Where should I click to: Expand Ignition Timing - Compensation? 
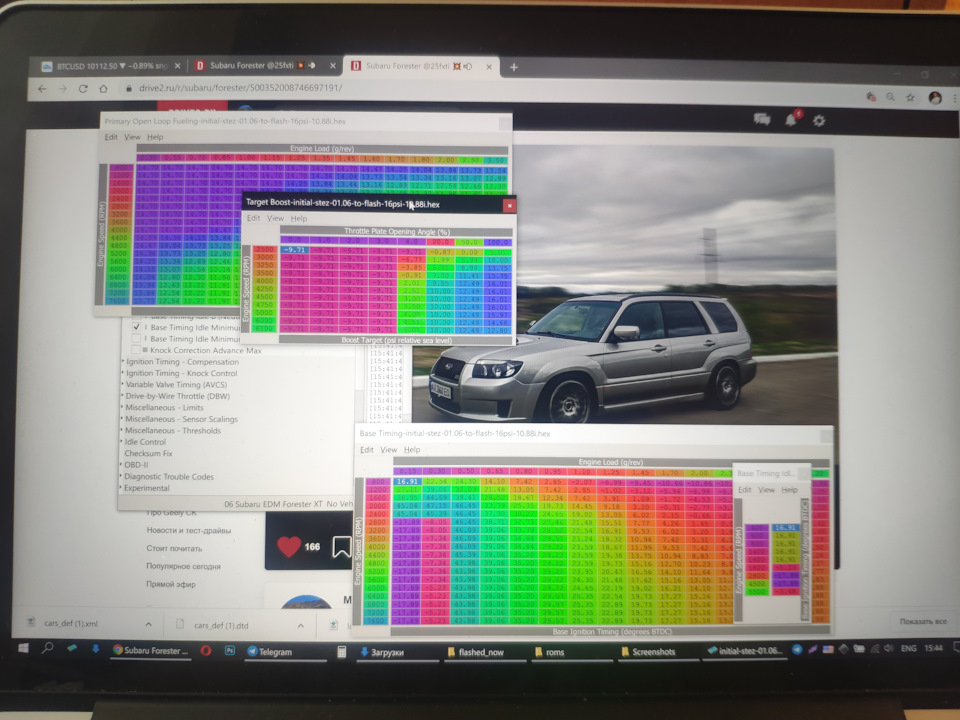182,362
